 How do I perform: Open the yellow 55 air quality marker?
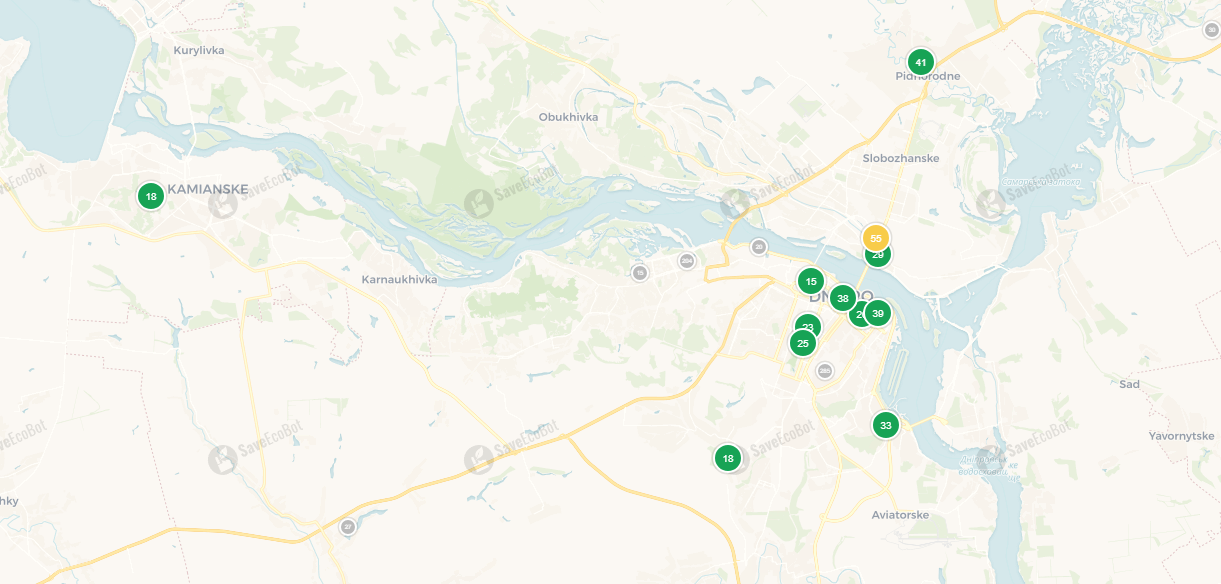coord(876,238)
